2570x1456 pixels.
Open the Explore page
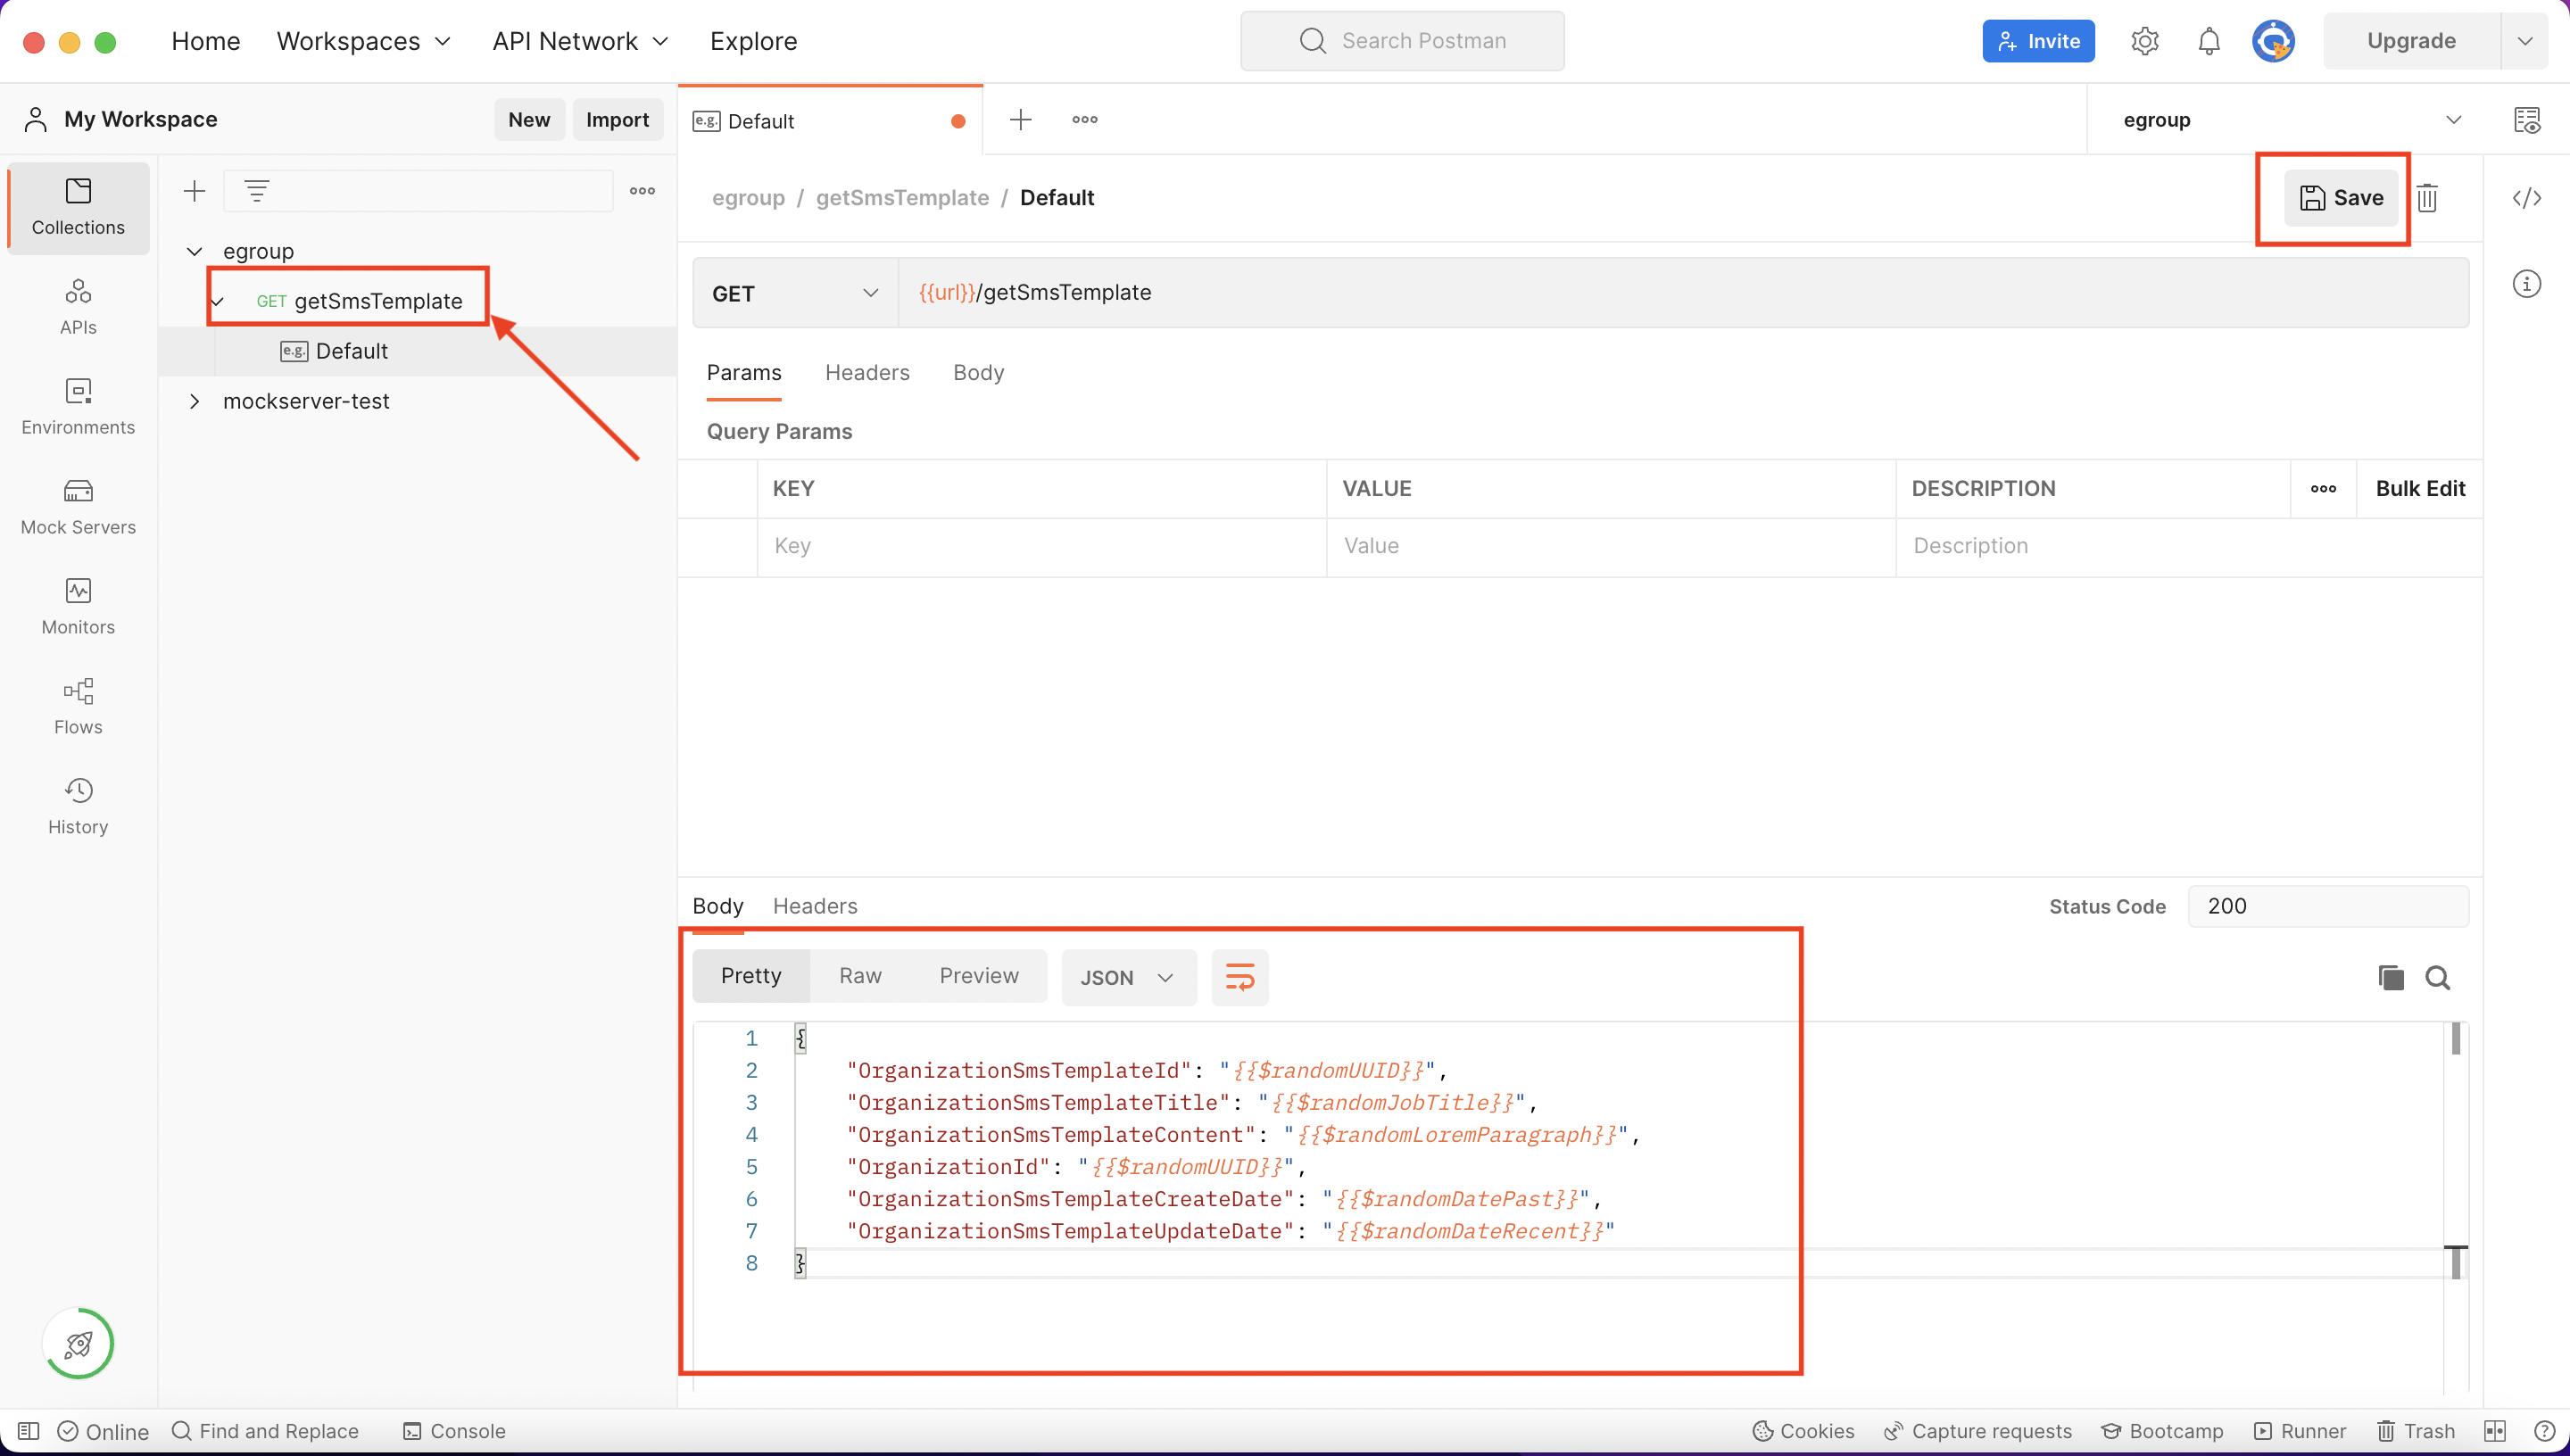[x=753, y=40]
